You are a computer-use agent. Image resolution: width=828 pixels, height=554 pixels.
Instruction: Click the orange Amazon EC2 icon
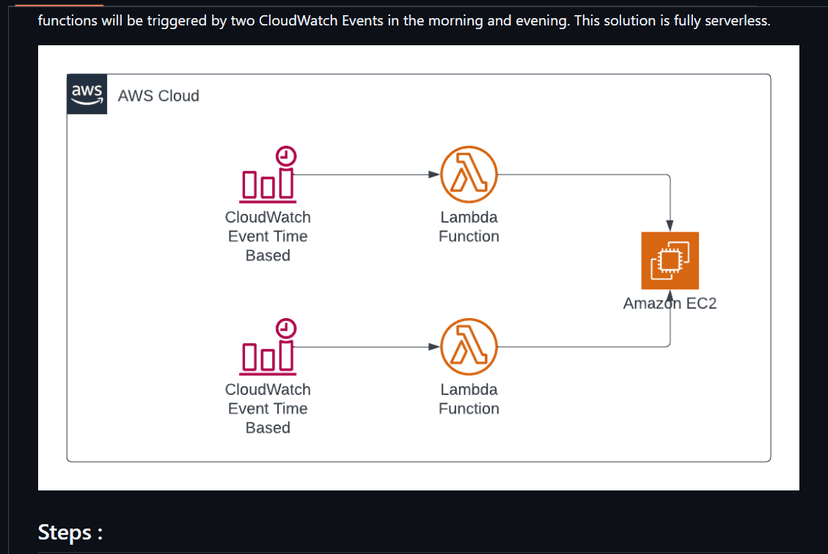[670, 260]
